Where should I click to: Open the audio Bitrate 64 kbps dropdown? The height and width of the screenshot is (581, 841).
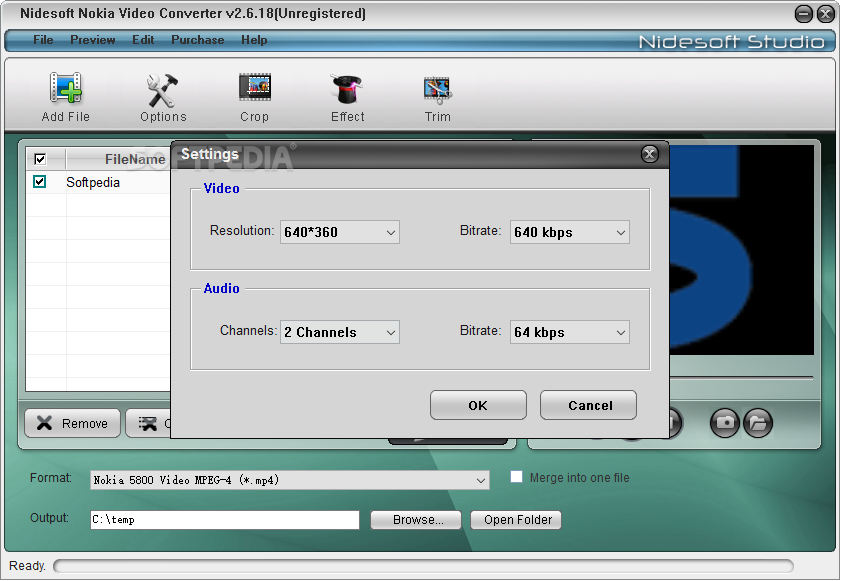tap(570, 332)
